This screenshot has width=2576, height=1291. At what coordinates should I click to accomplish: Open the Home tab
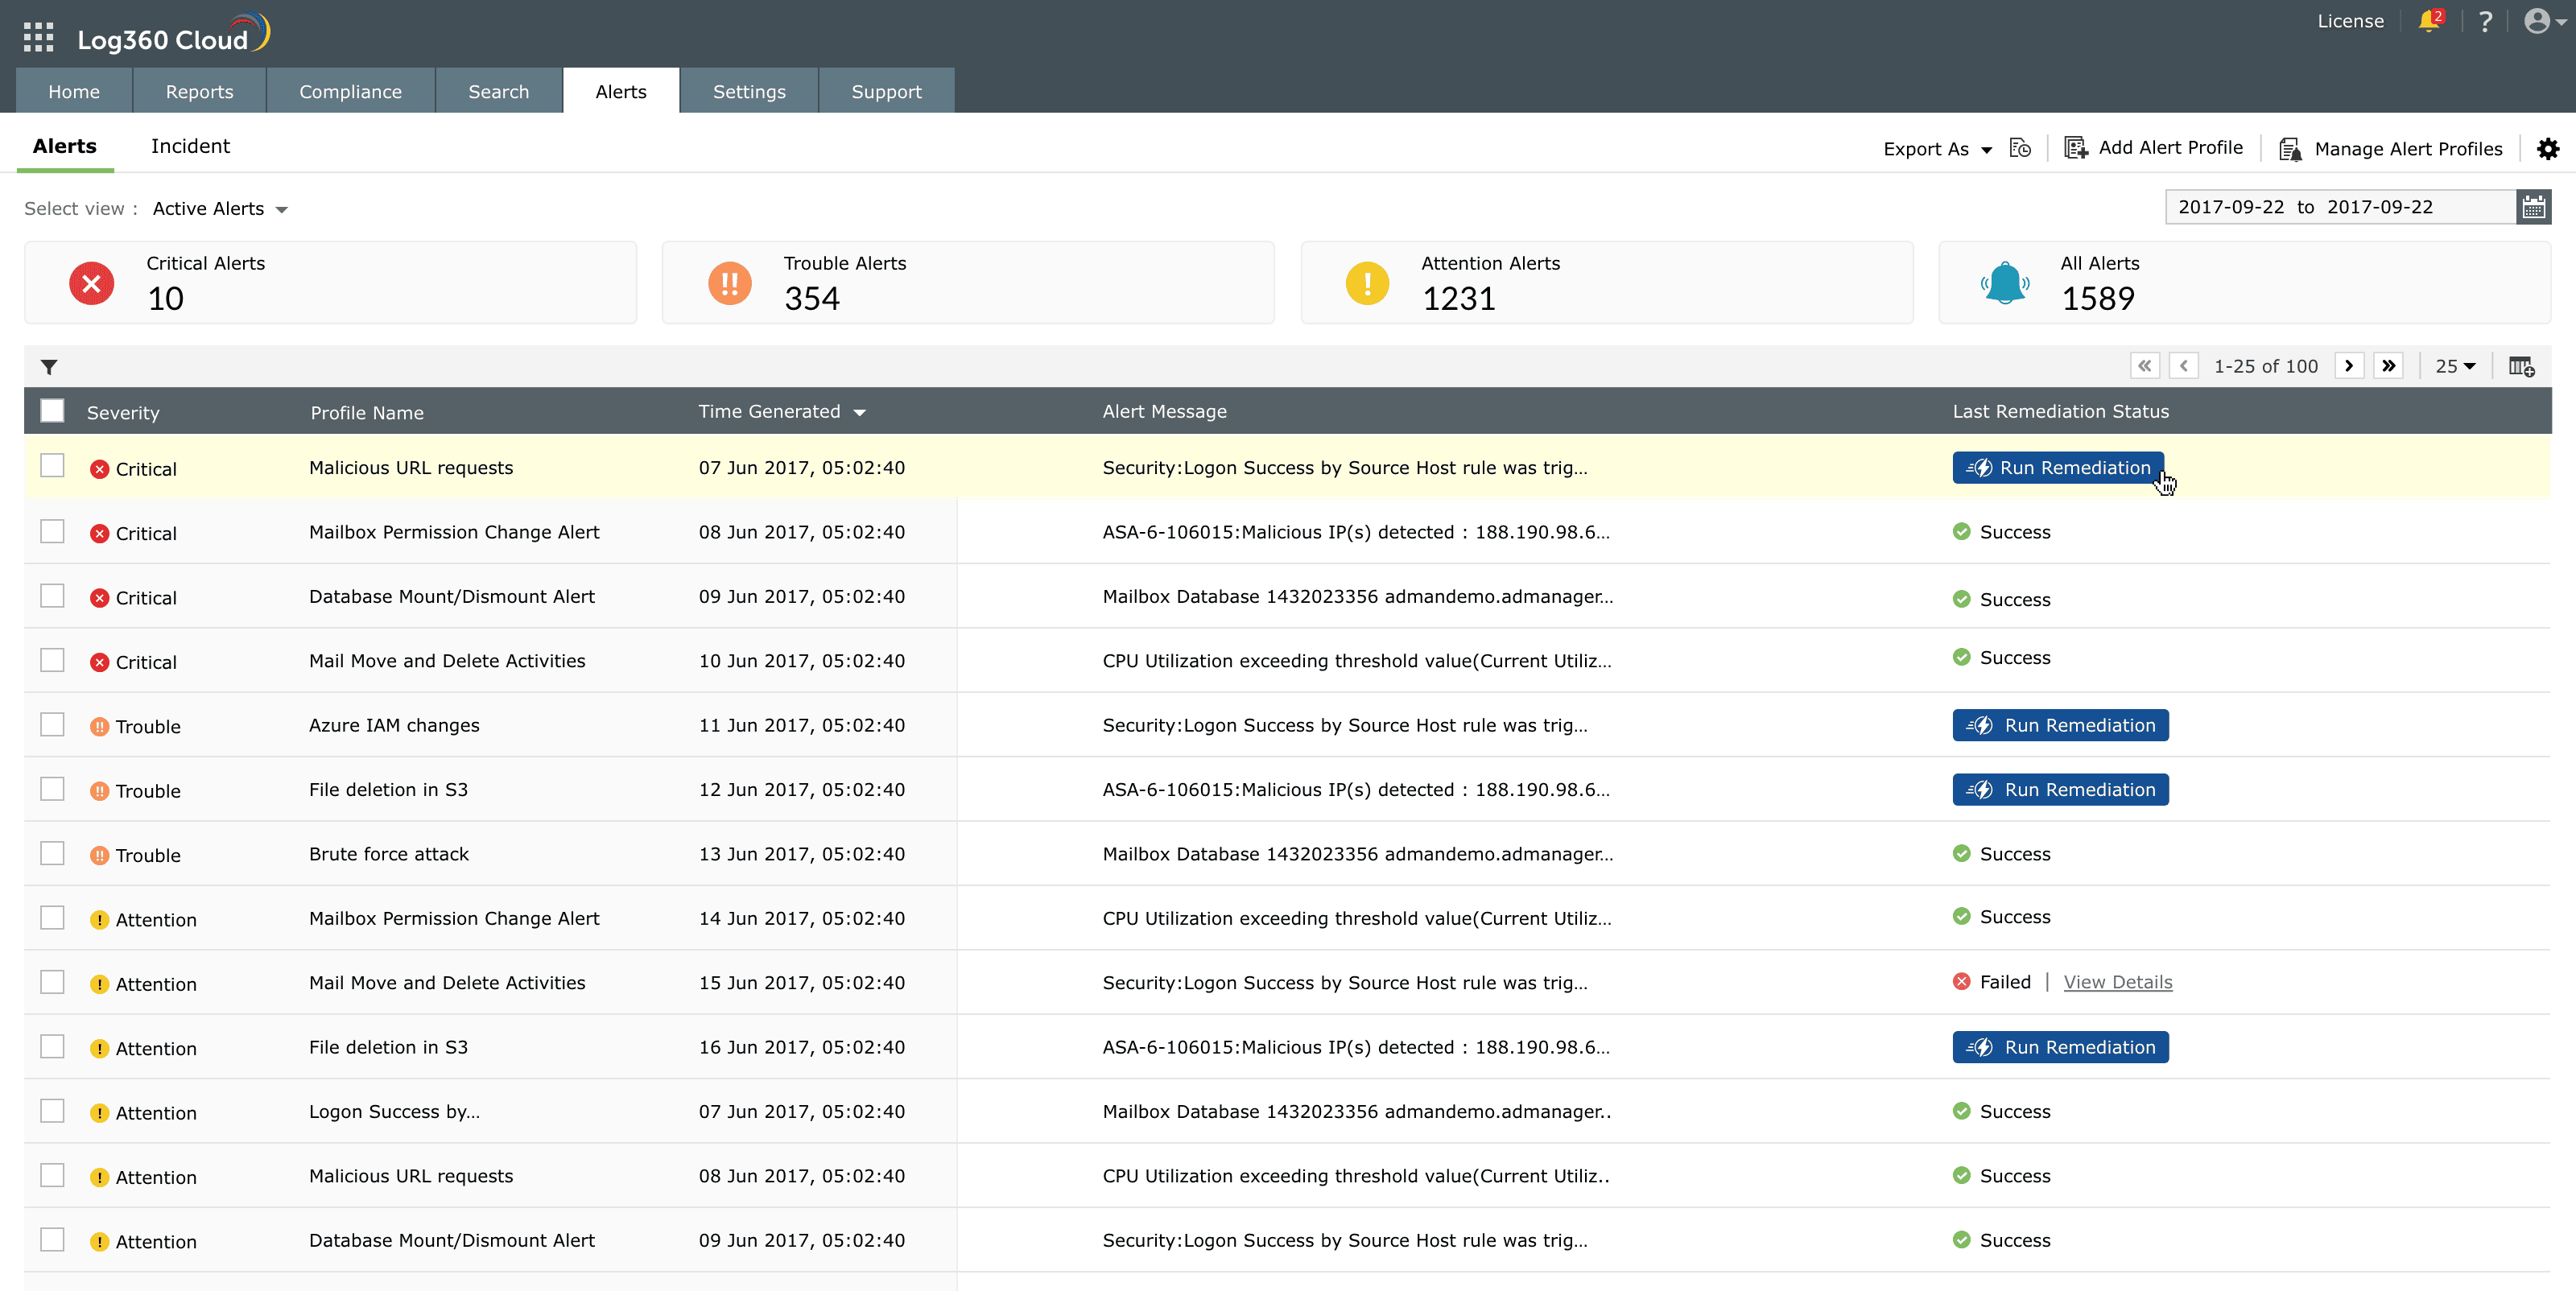tap(74, 91)
